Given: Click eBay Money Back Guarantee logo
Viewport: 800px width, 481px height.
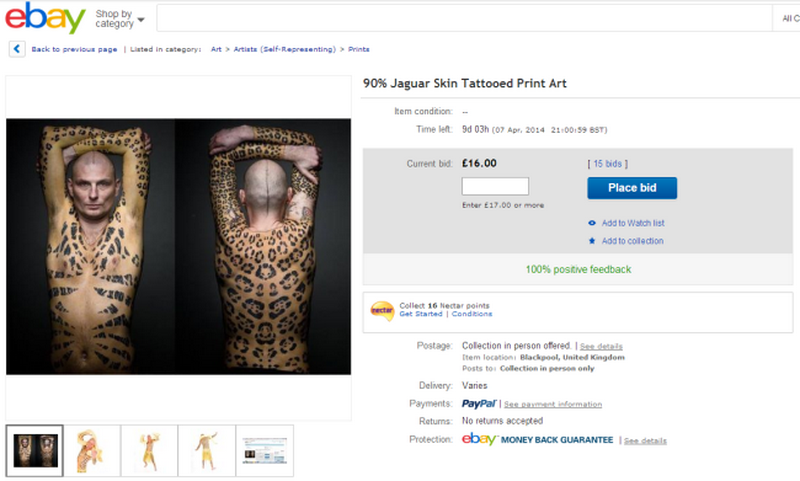Looking at the screenshot, I should click(x=537, y=440).
